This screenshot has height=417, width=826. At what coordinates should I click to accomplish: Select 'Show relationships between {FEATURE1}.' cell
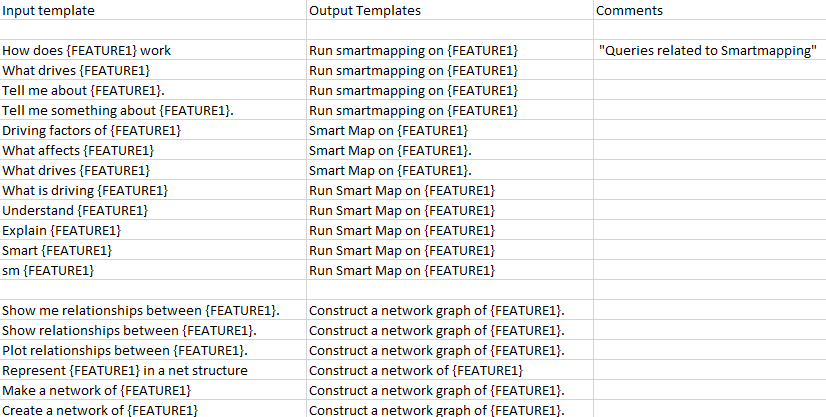pos(153,330)
